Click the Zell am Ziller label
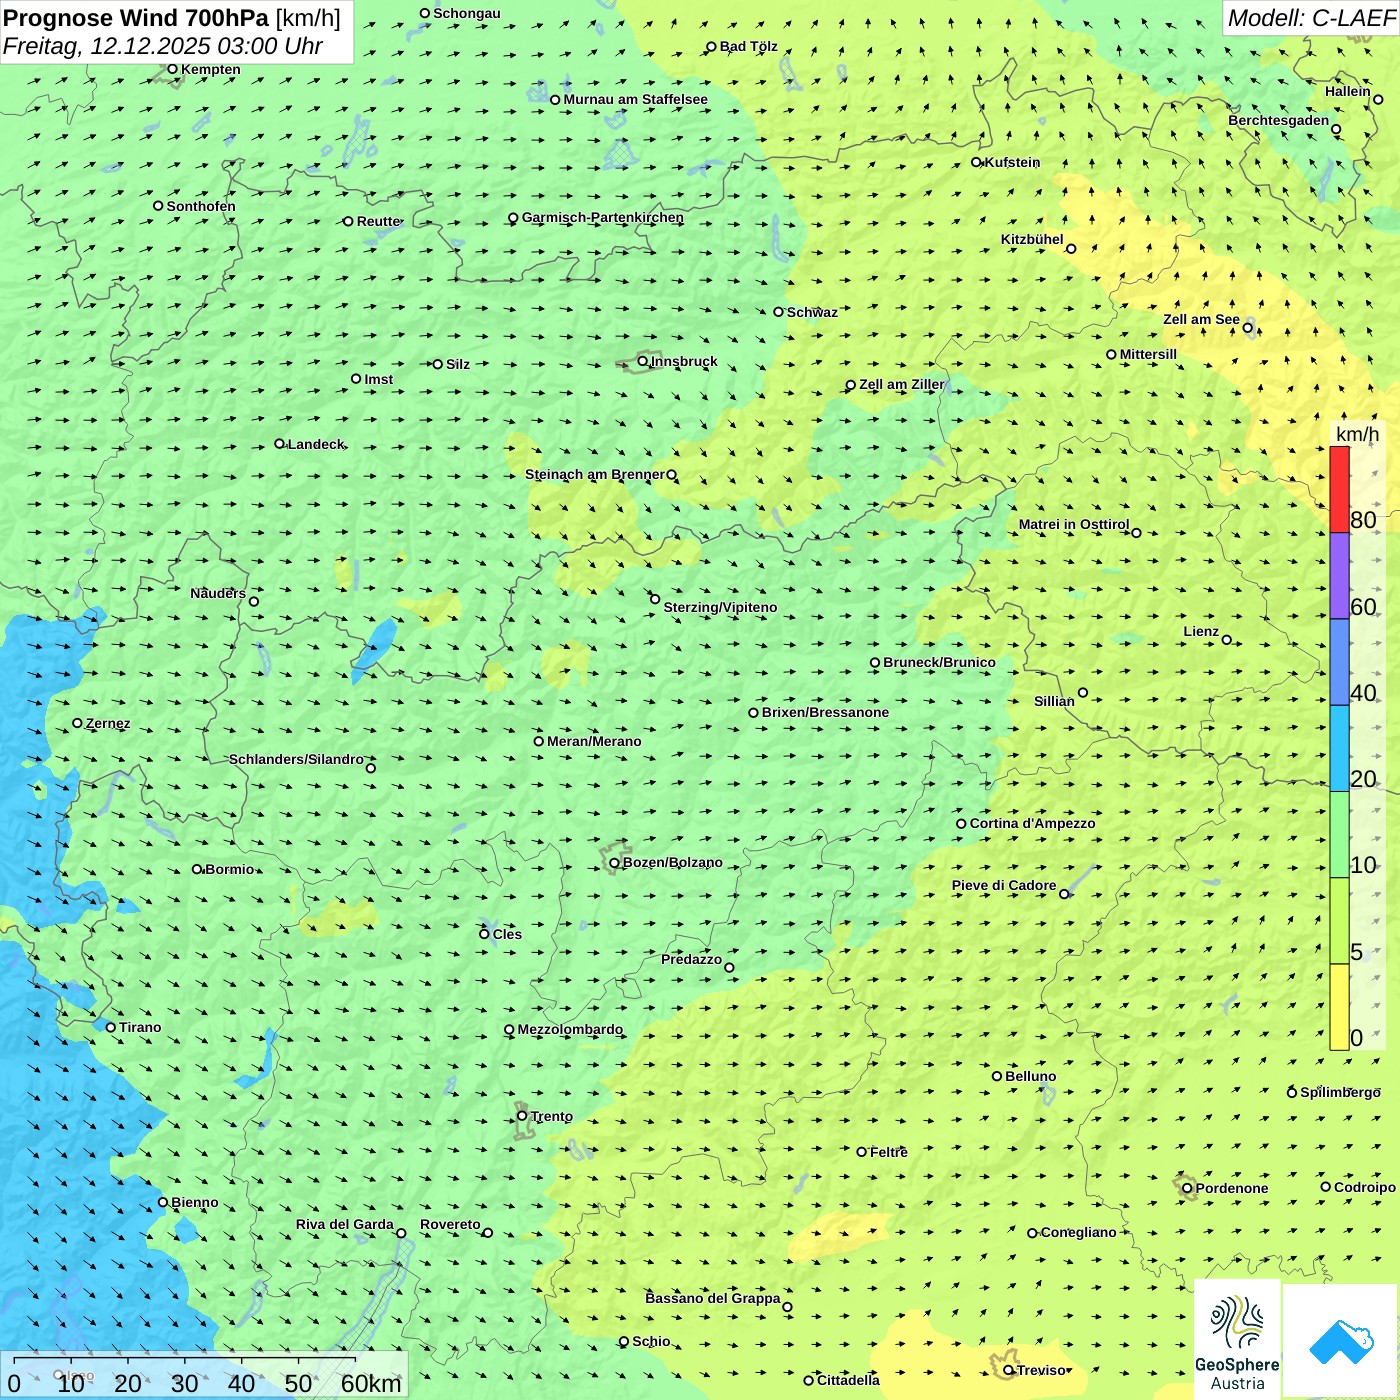The width and height of the screenshot is (1400, 1400). tap(901, 384)
